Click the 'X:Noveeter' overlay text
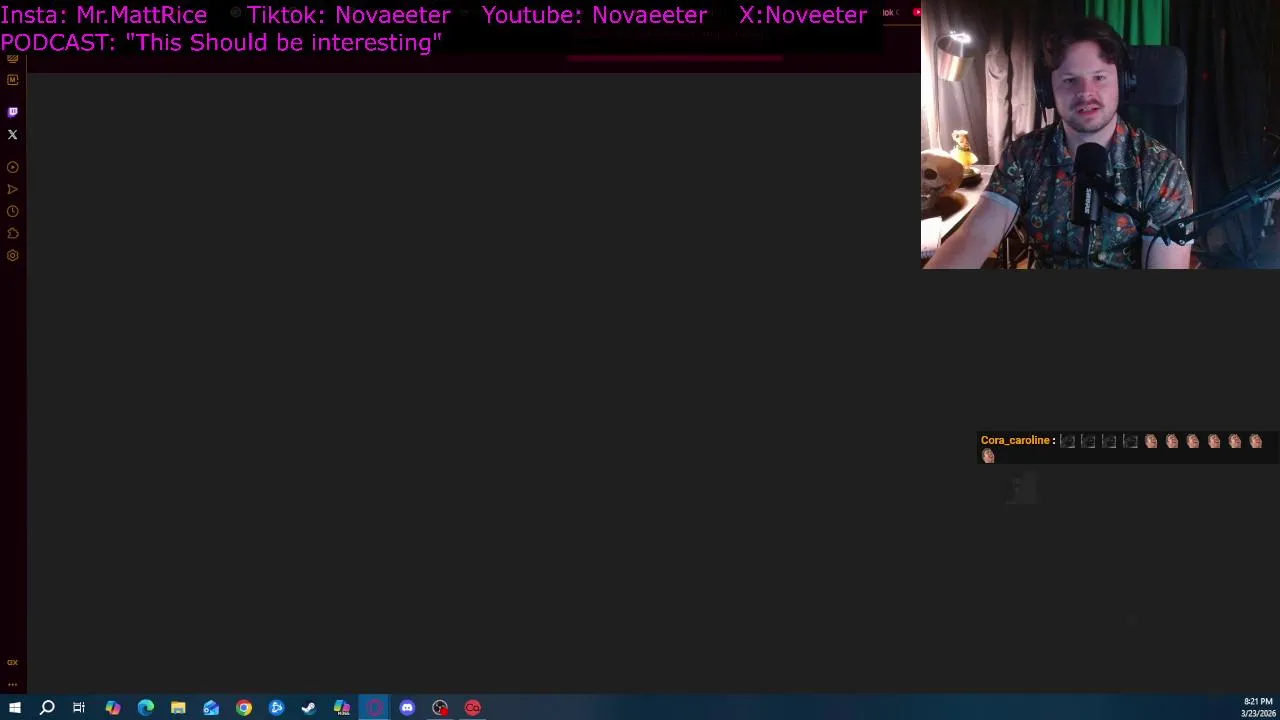 pos(803,15)
